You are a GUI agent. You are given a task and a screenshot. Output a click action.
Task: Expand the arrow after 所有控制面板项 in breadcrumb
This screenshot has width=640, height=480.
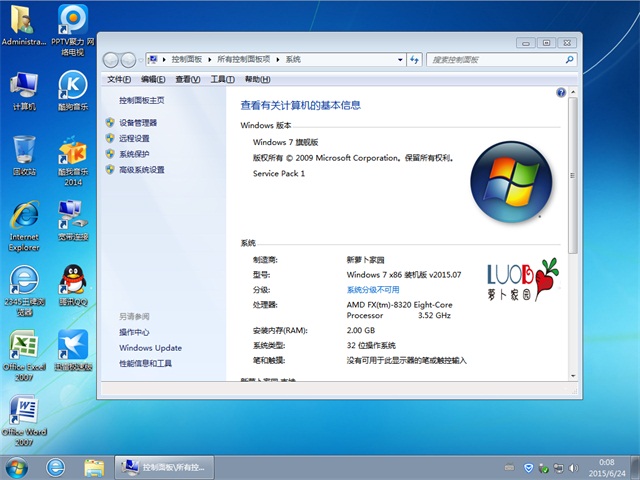click(278, 60)
